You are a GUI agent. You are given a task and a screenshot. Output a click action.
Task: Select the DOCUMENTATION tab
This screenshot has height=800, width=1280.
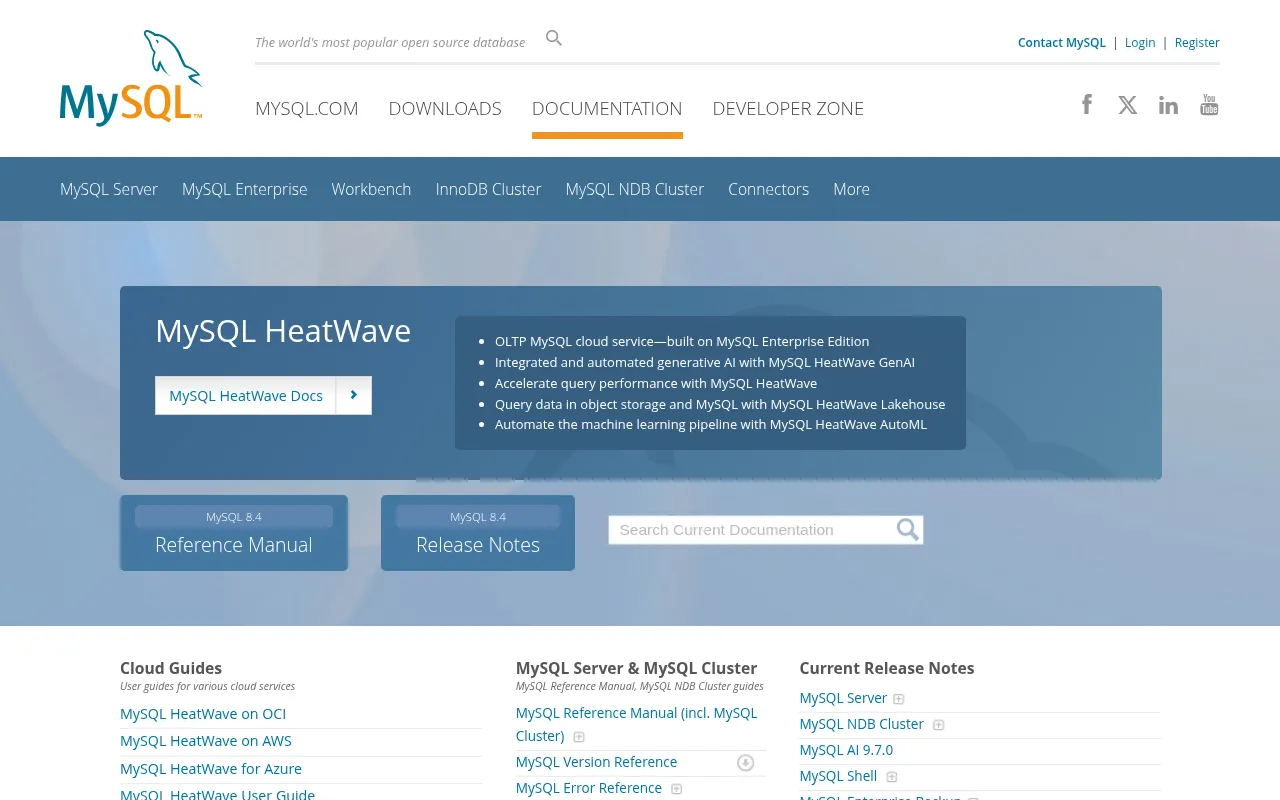pos(607,108)
